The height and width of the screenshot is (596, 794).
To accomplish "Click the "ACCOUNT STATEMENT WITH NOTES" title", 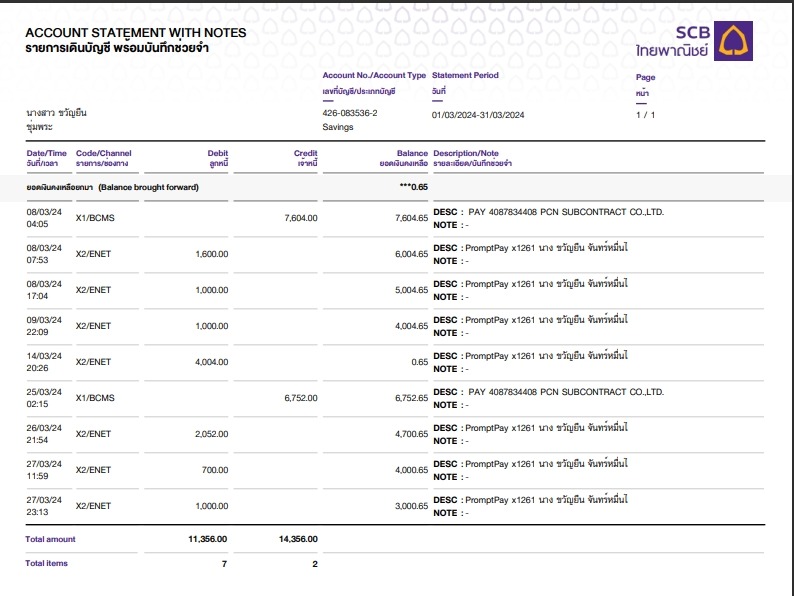I will click(x=135, y=33).
